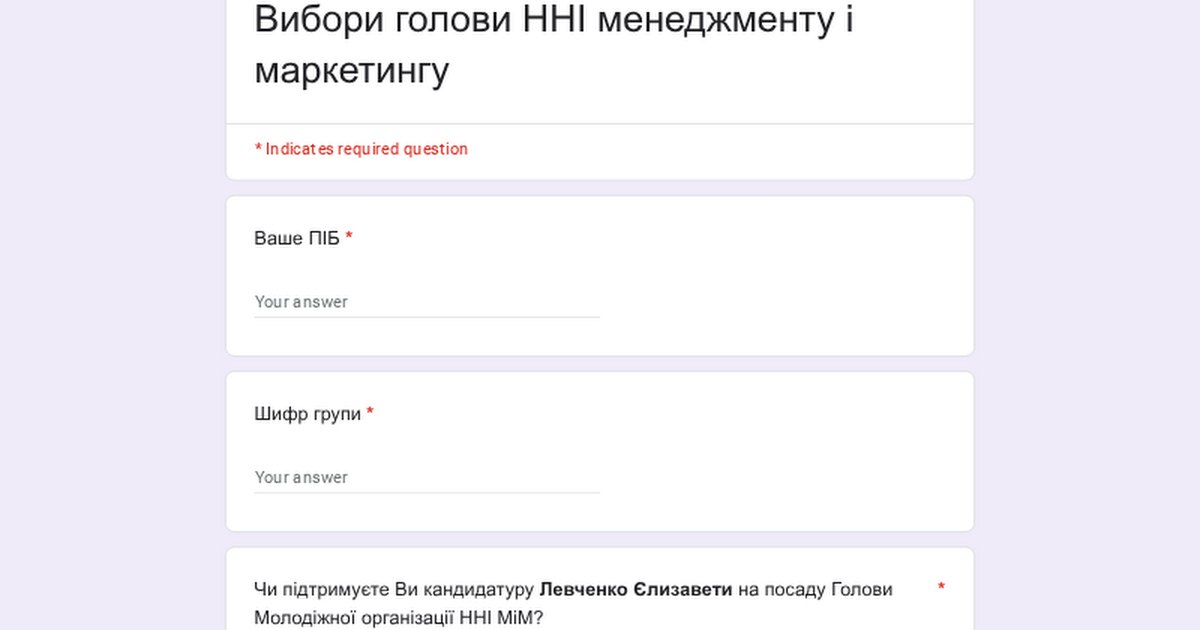Click the red asterisk beside Шифр групи
Viewport: 1200px width, 630px height.
pos(370,413)
